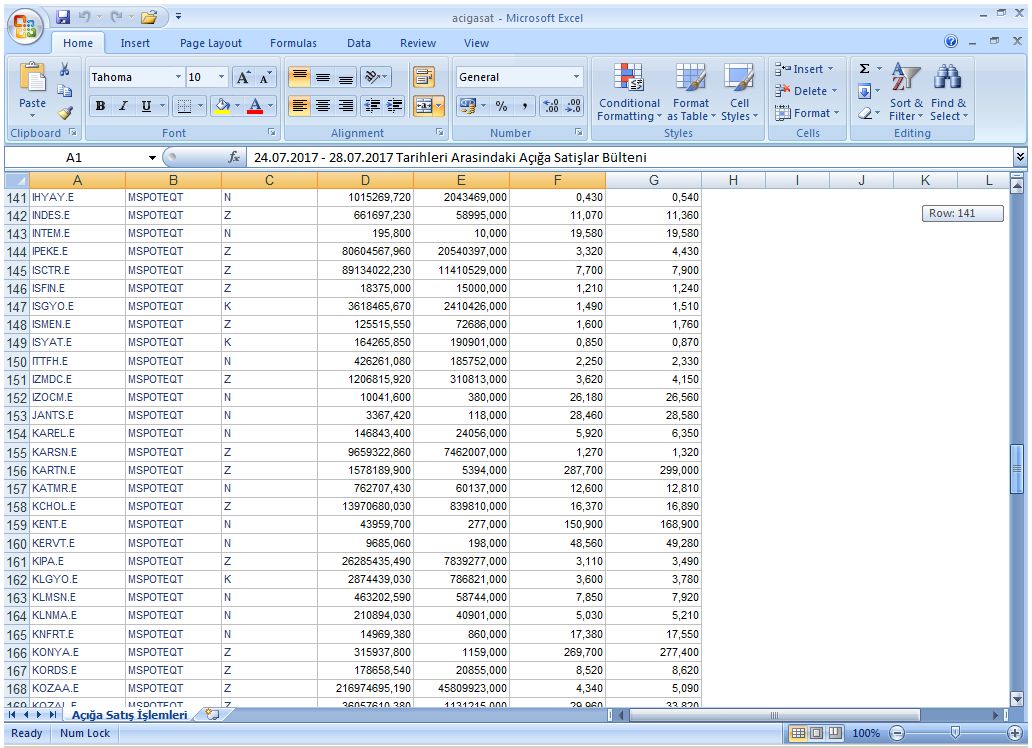Viewport: 1032px width, 748px height.
Task: Switch to the Page Layout tab
Action: coord(211,43)
